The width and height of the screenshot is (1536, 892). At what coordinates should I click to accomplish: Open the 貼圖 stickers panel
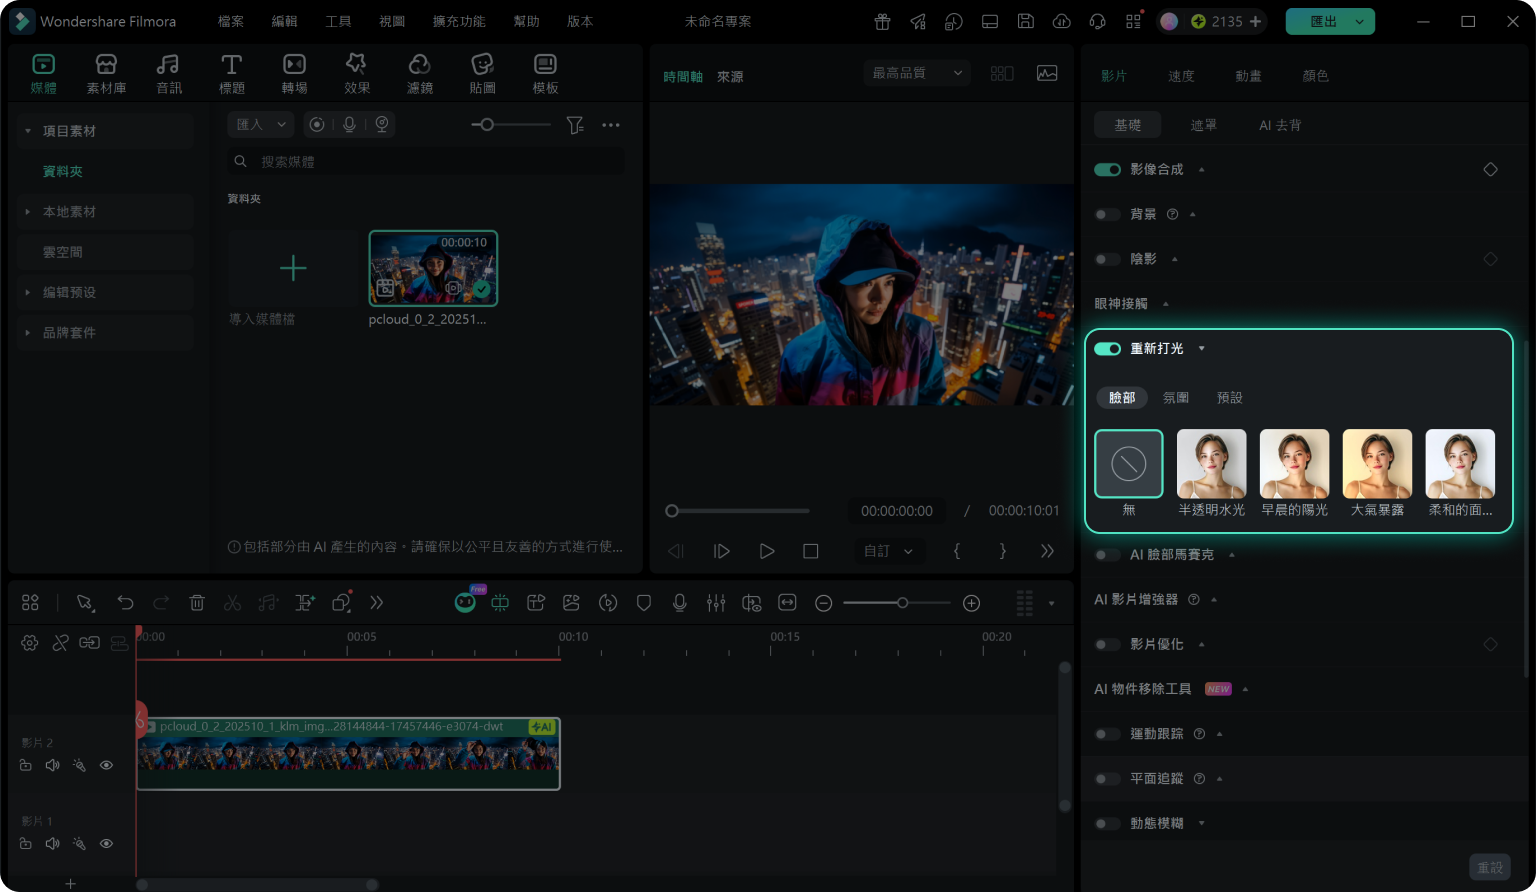482,74
